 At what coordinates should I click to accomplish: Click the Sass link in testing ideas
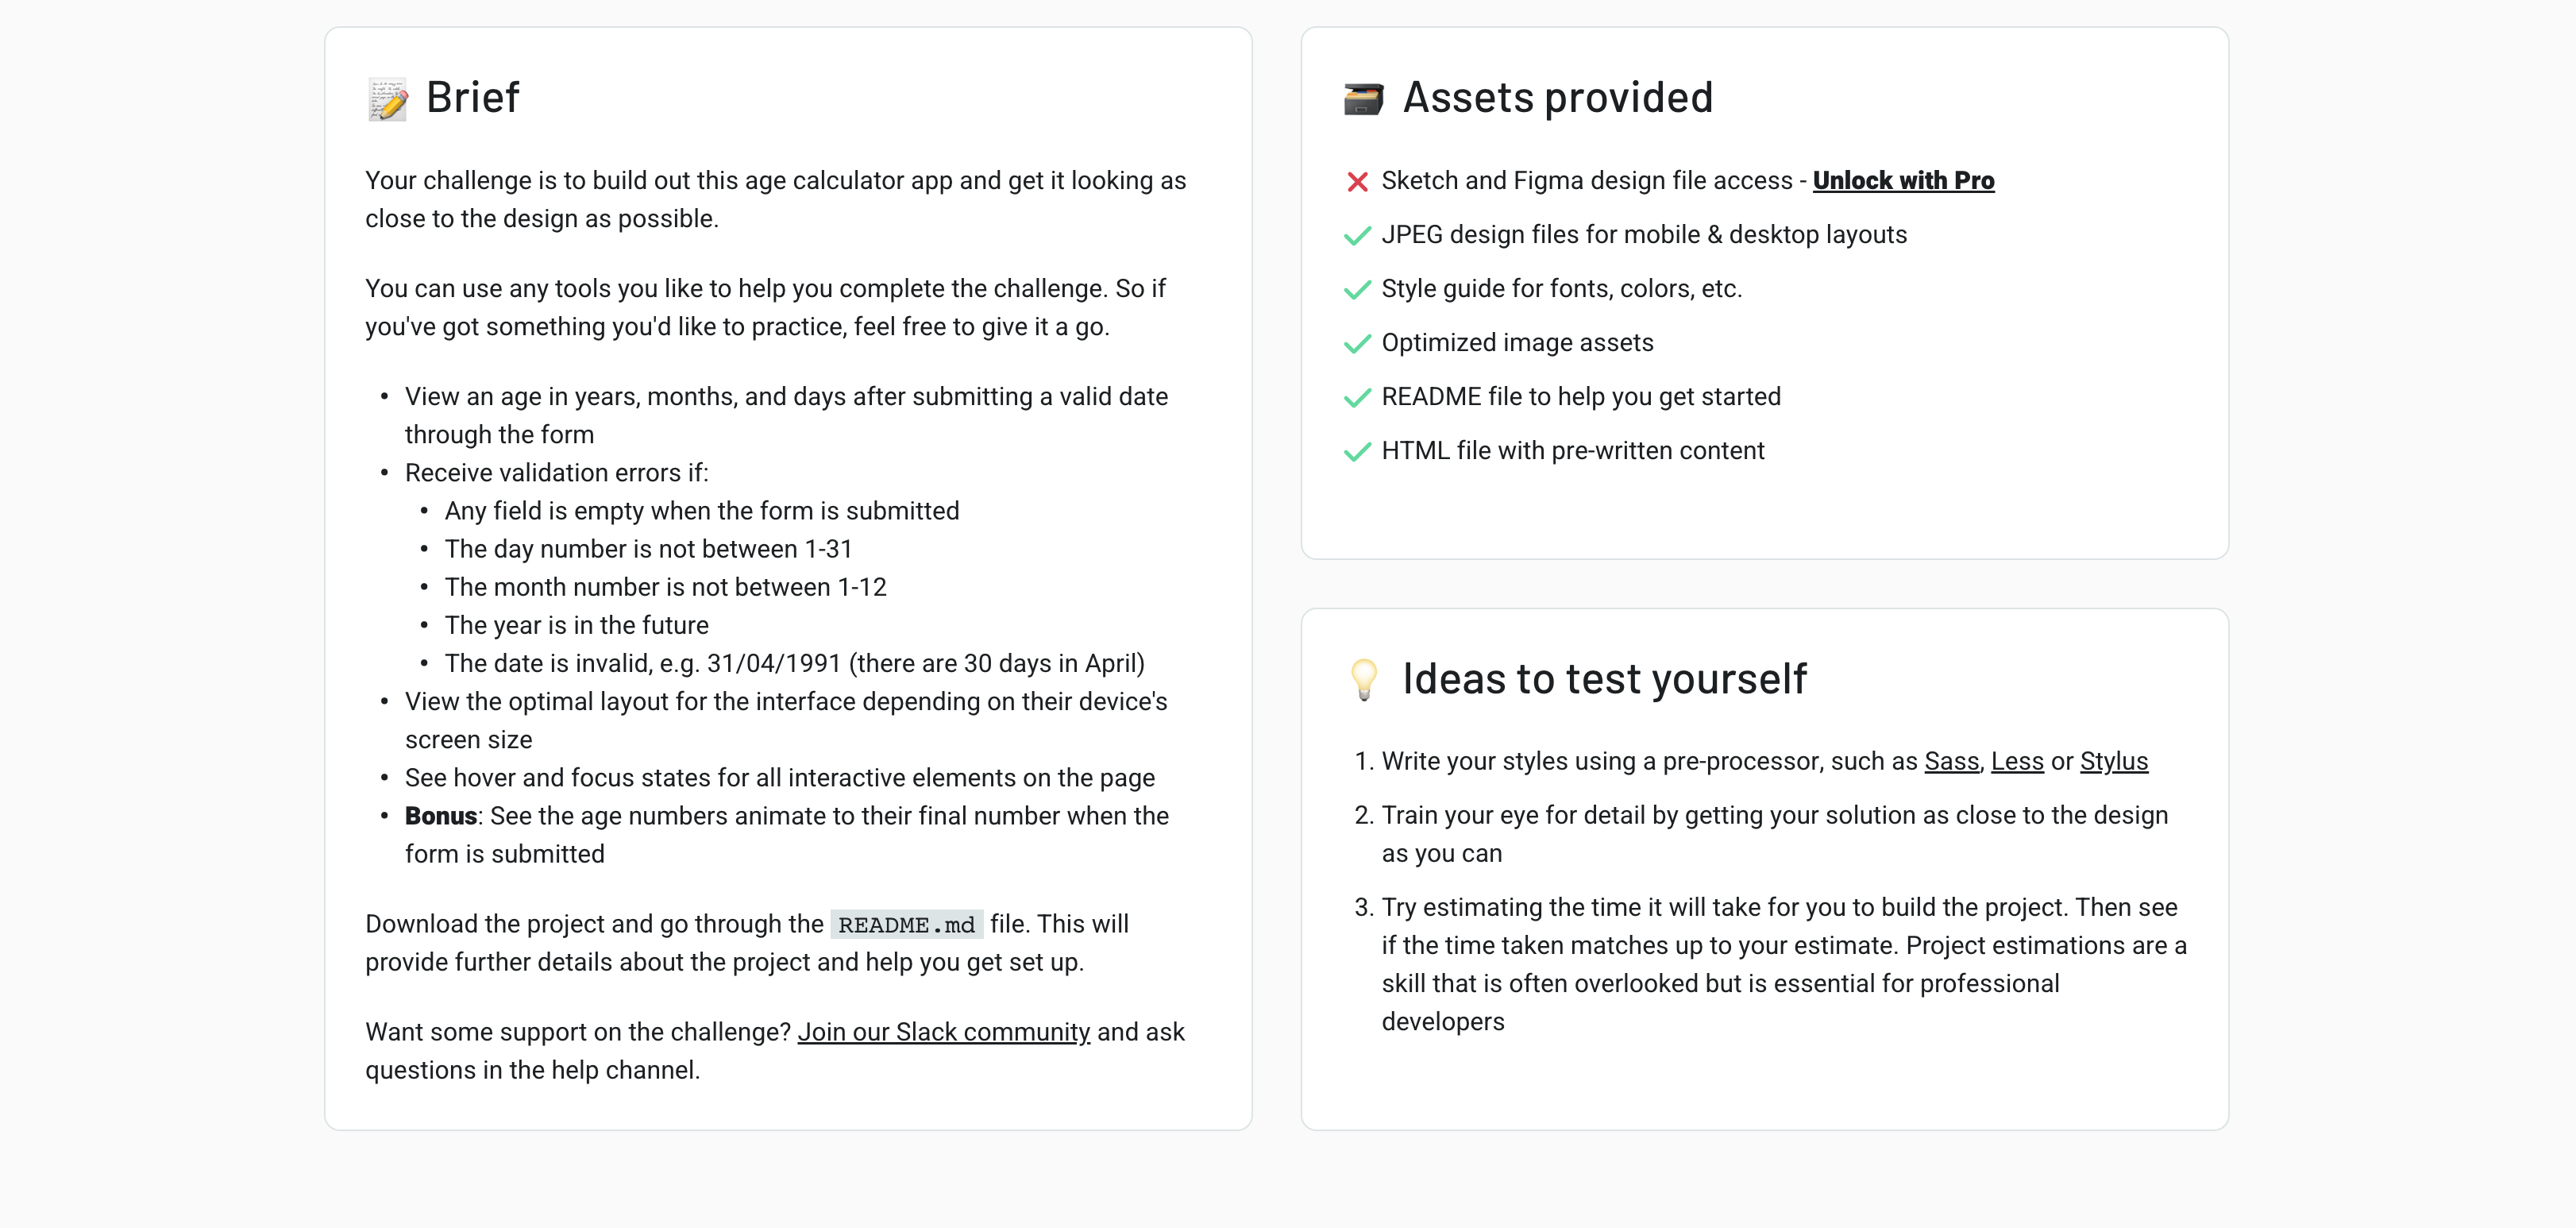pyautogui.click(x=1950, y=761)
